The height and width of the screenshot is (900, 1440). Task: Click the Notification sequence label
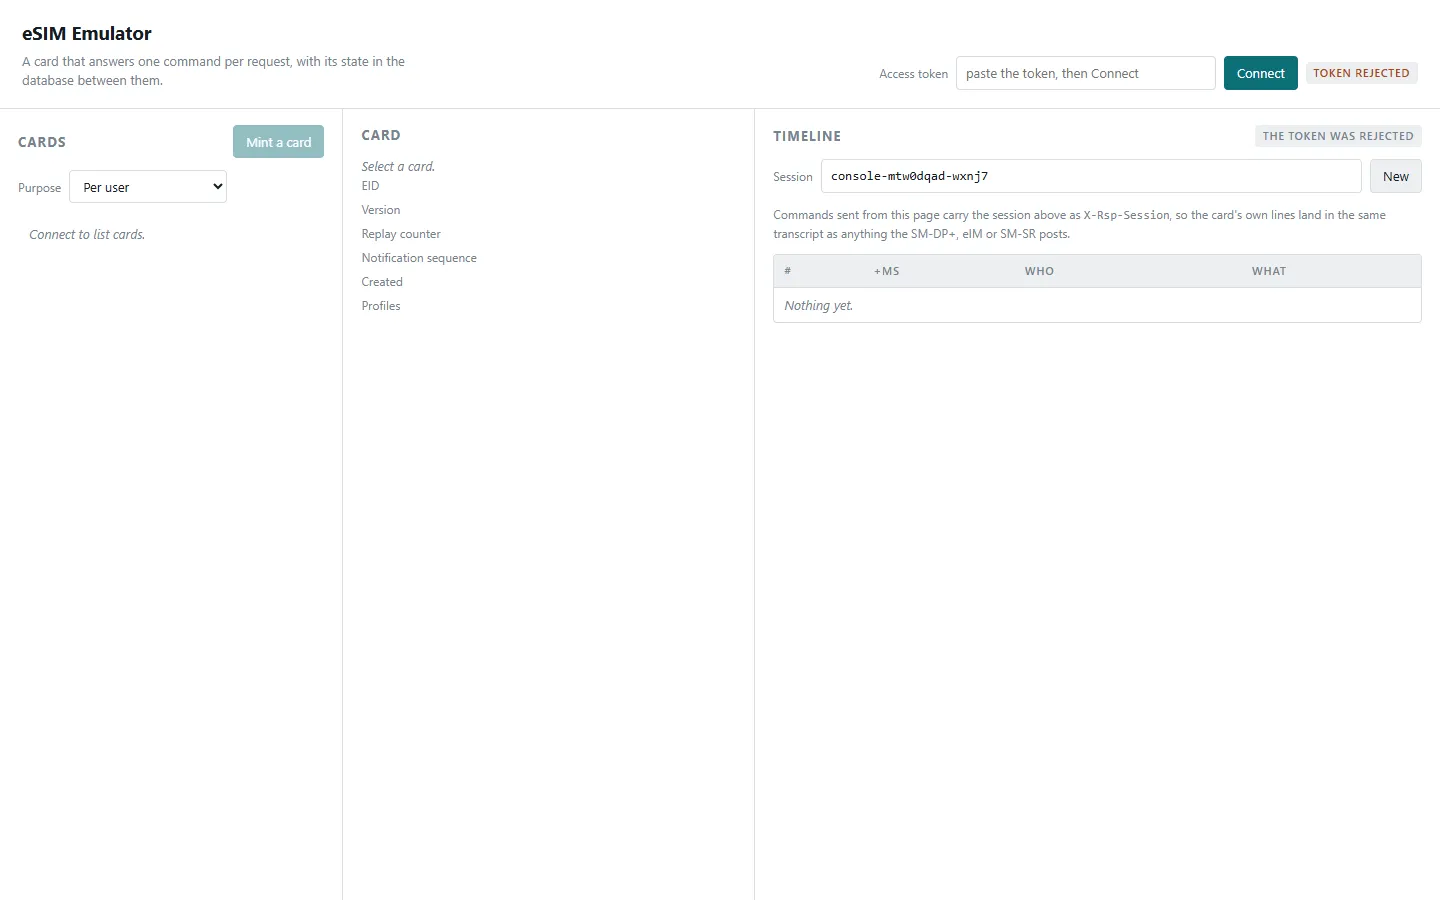tap(419, 258)
